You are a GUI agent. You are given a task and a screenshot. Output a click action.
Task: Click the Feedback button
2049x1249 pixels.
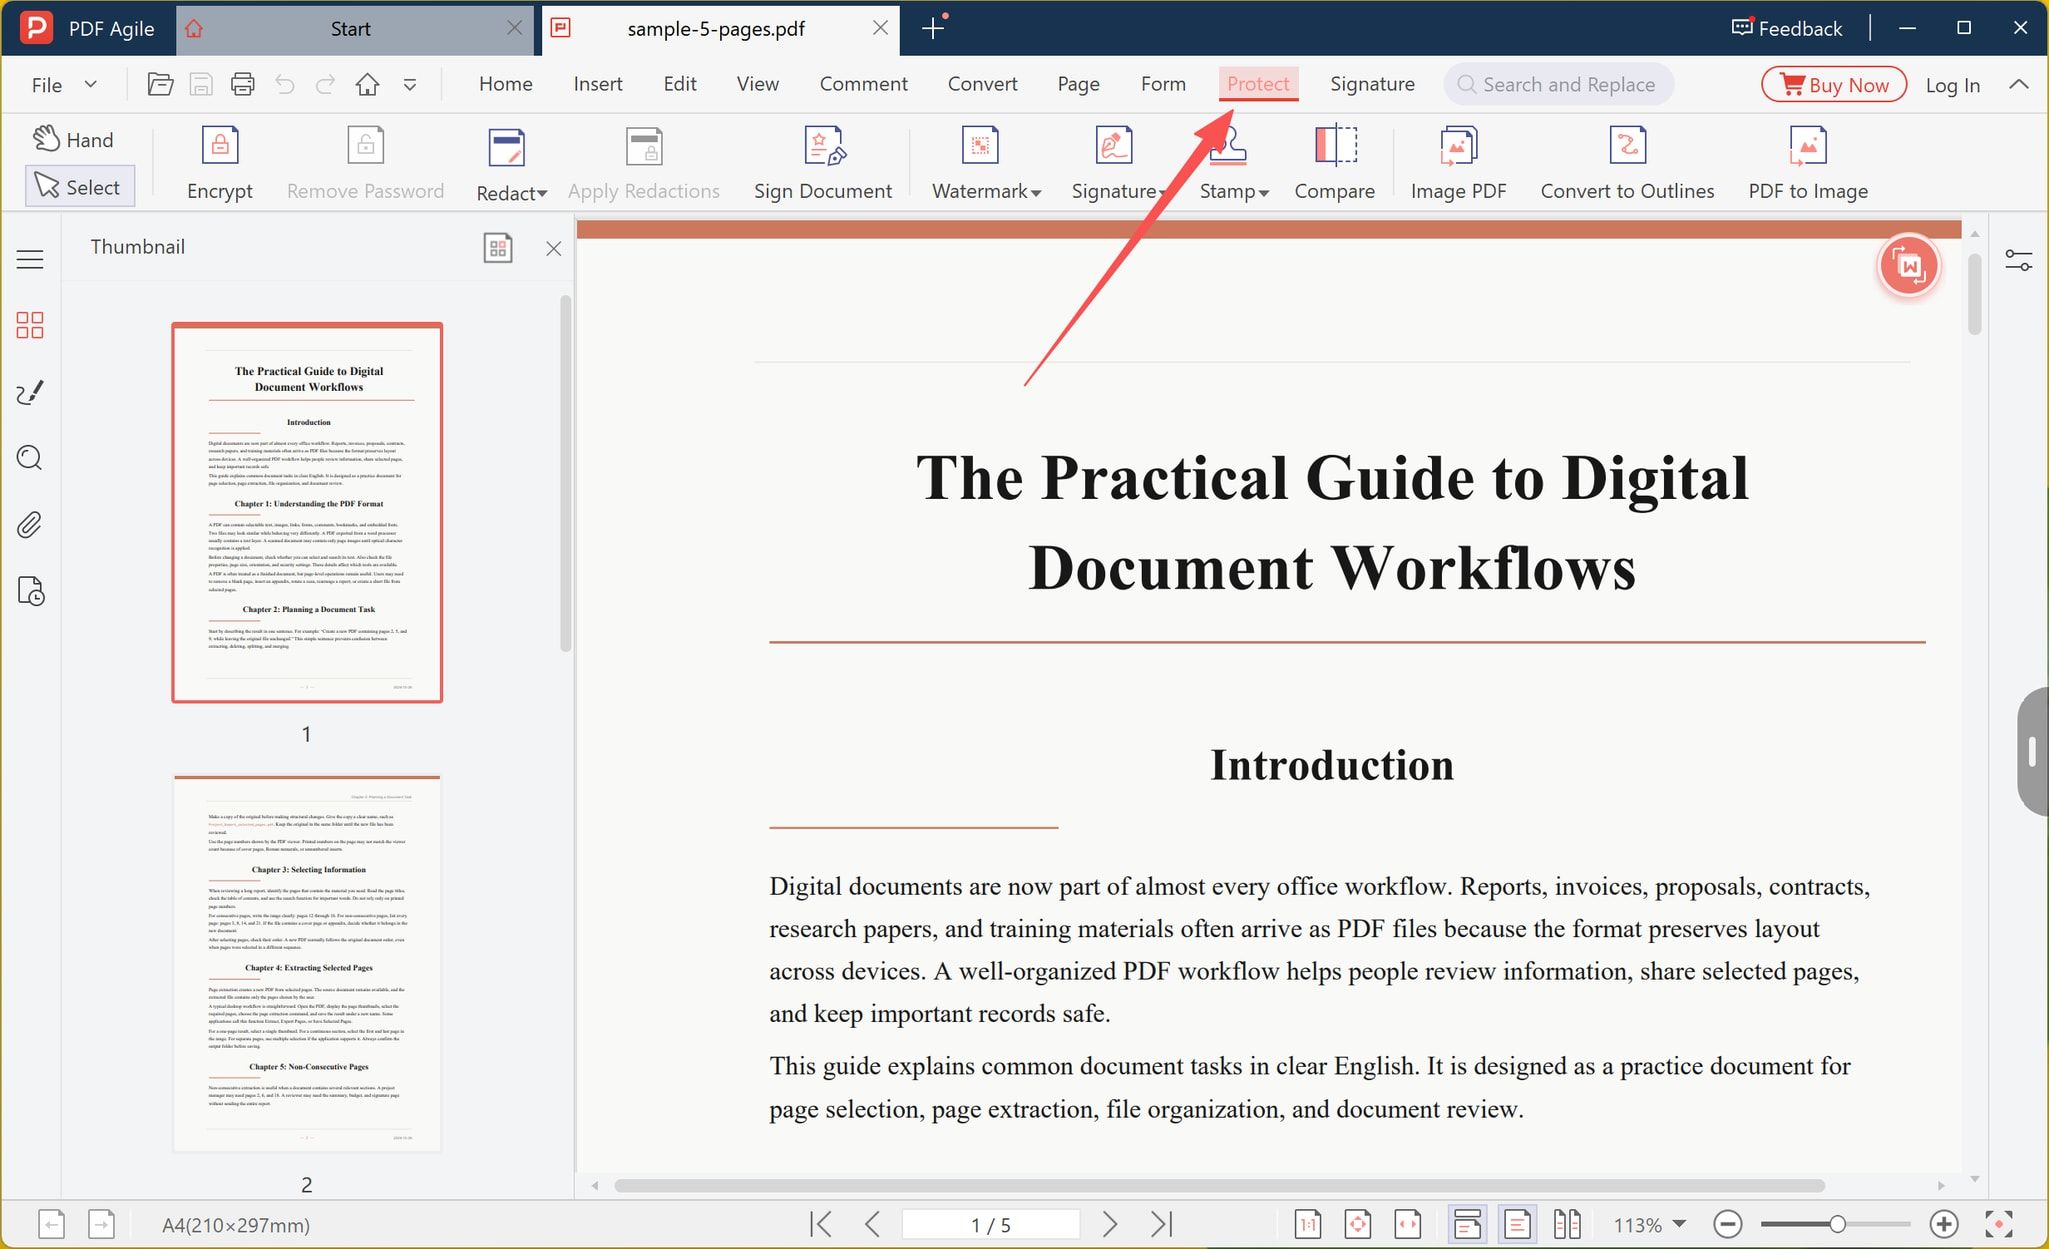pyautogui.click(x=1787, y=28)
